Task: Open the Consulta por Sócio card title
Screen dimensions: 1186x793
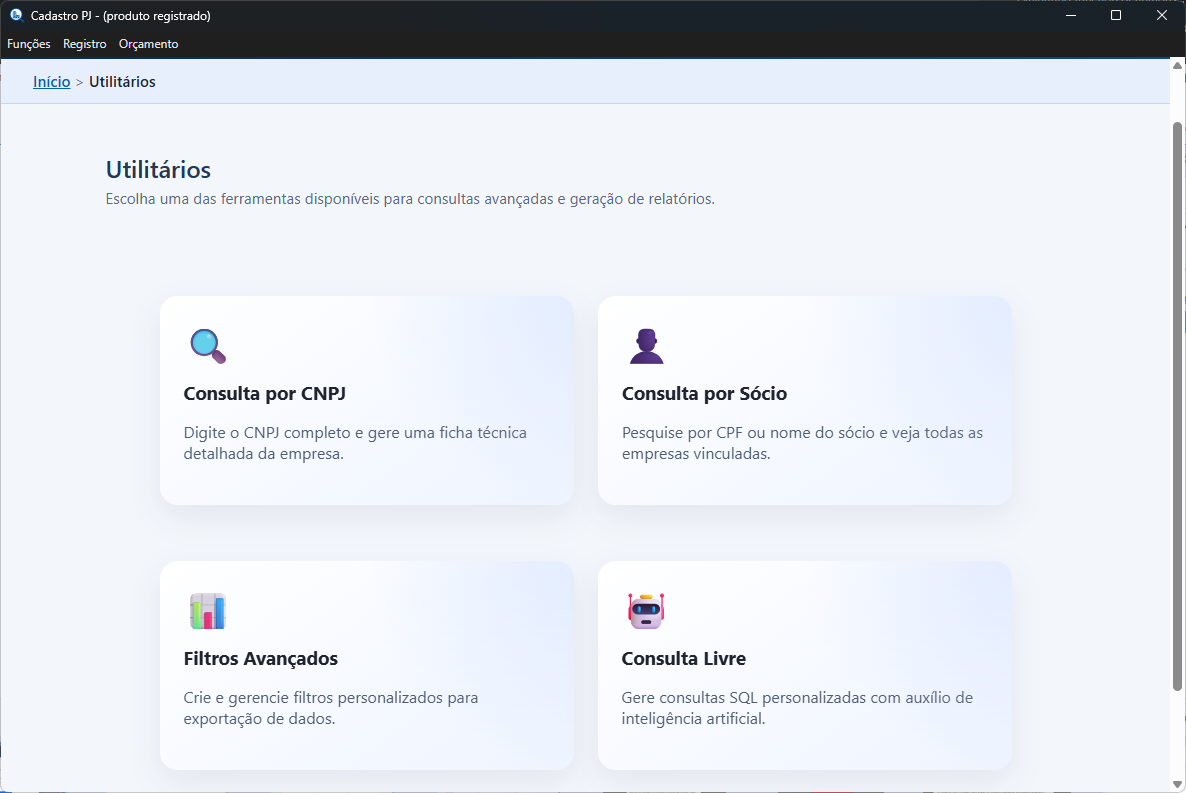Action: point(704,394)
